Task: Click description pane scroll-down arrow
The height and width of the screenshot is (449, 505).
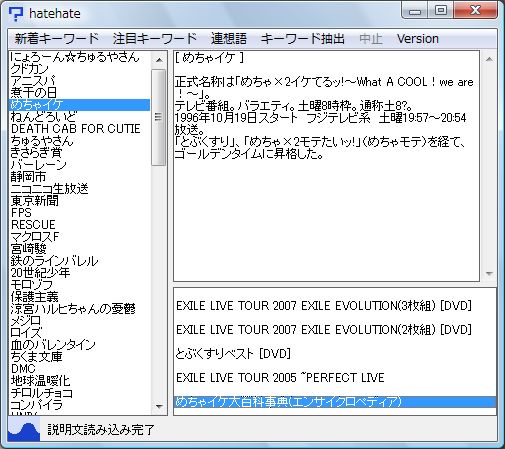Action: tap(489, 273)
